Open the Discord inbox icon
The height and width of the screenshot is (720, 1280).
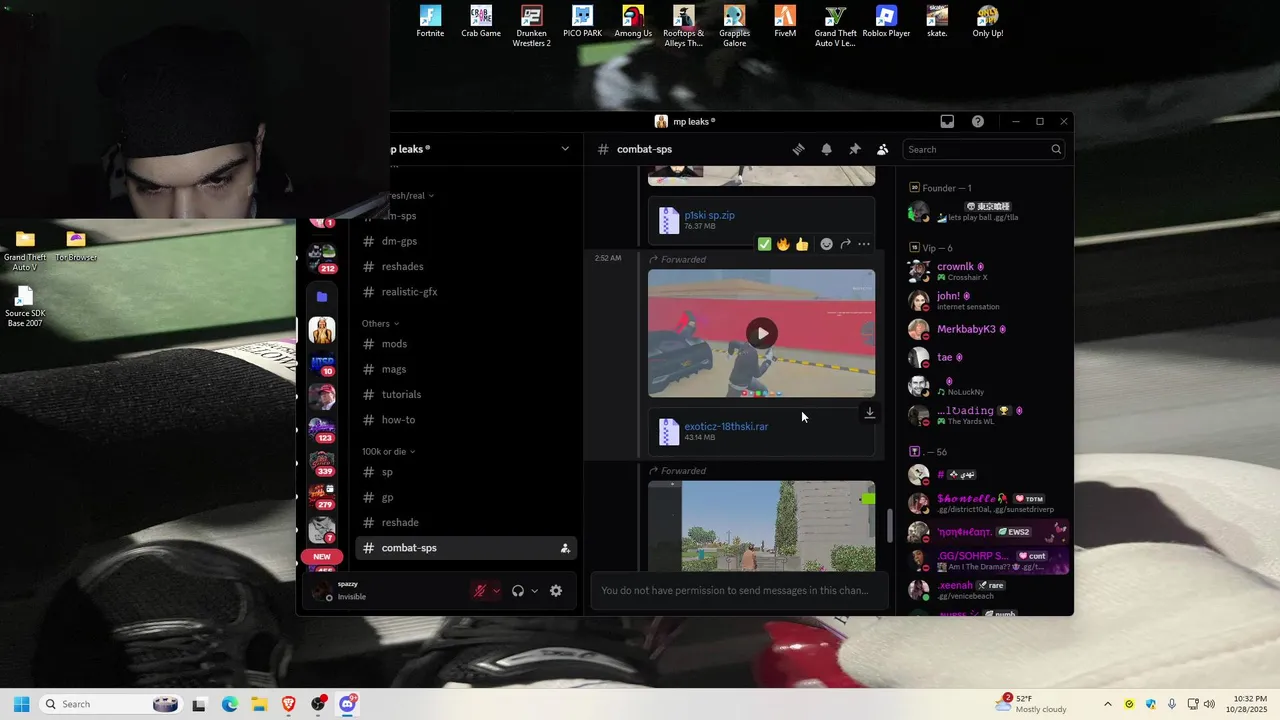947,121
